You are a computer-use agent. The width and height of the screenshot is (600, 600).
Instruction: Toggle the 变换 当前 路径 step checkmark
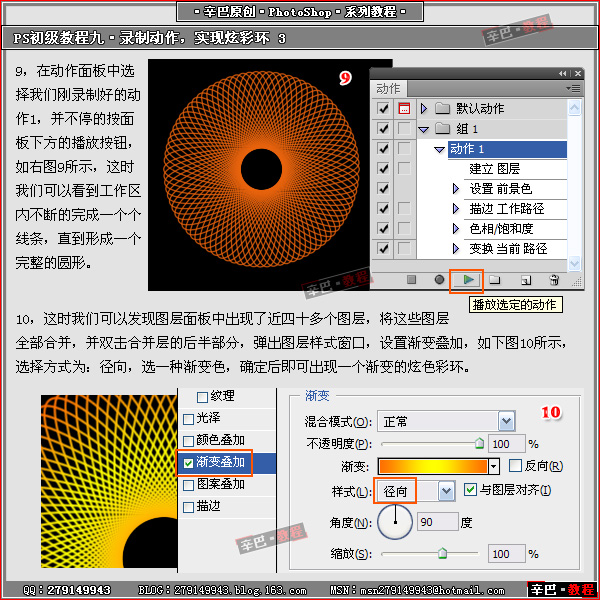[383, 248]
